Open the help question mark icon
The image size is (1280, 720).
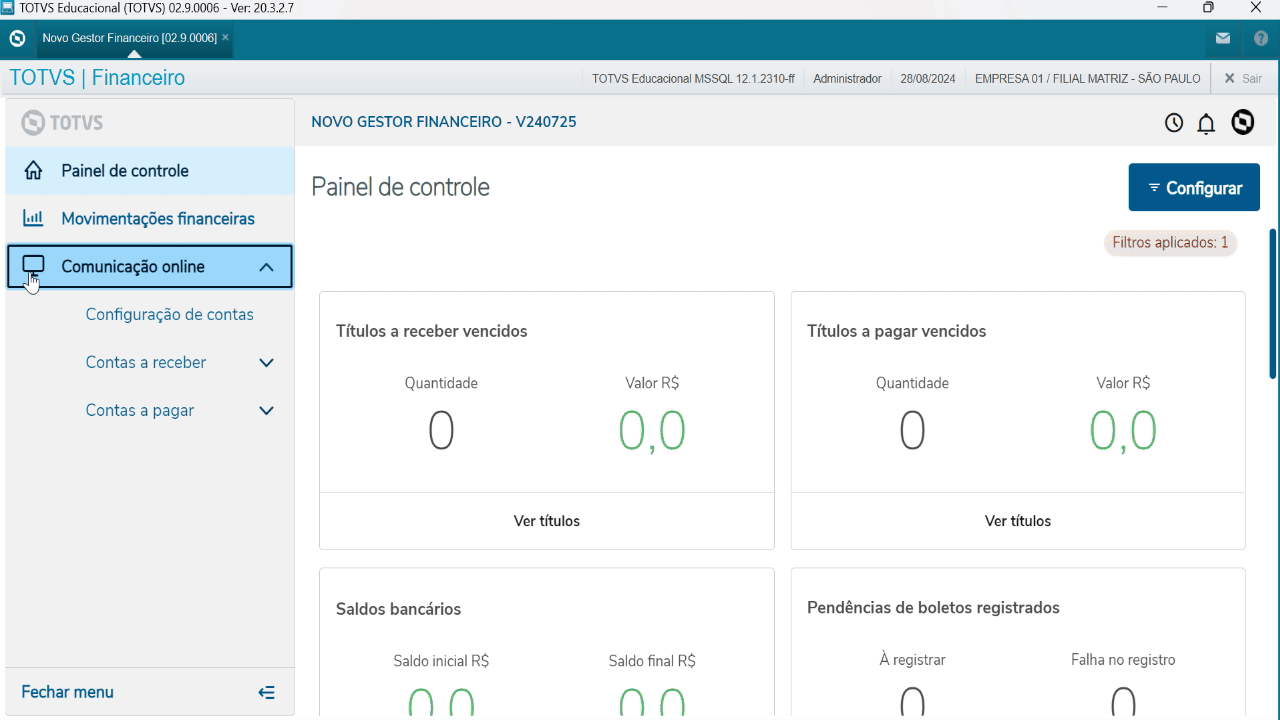[1261, 39]
